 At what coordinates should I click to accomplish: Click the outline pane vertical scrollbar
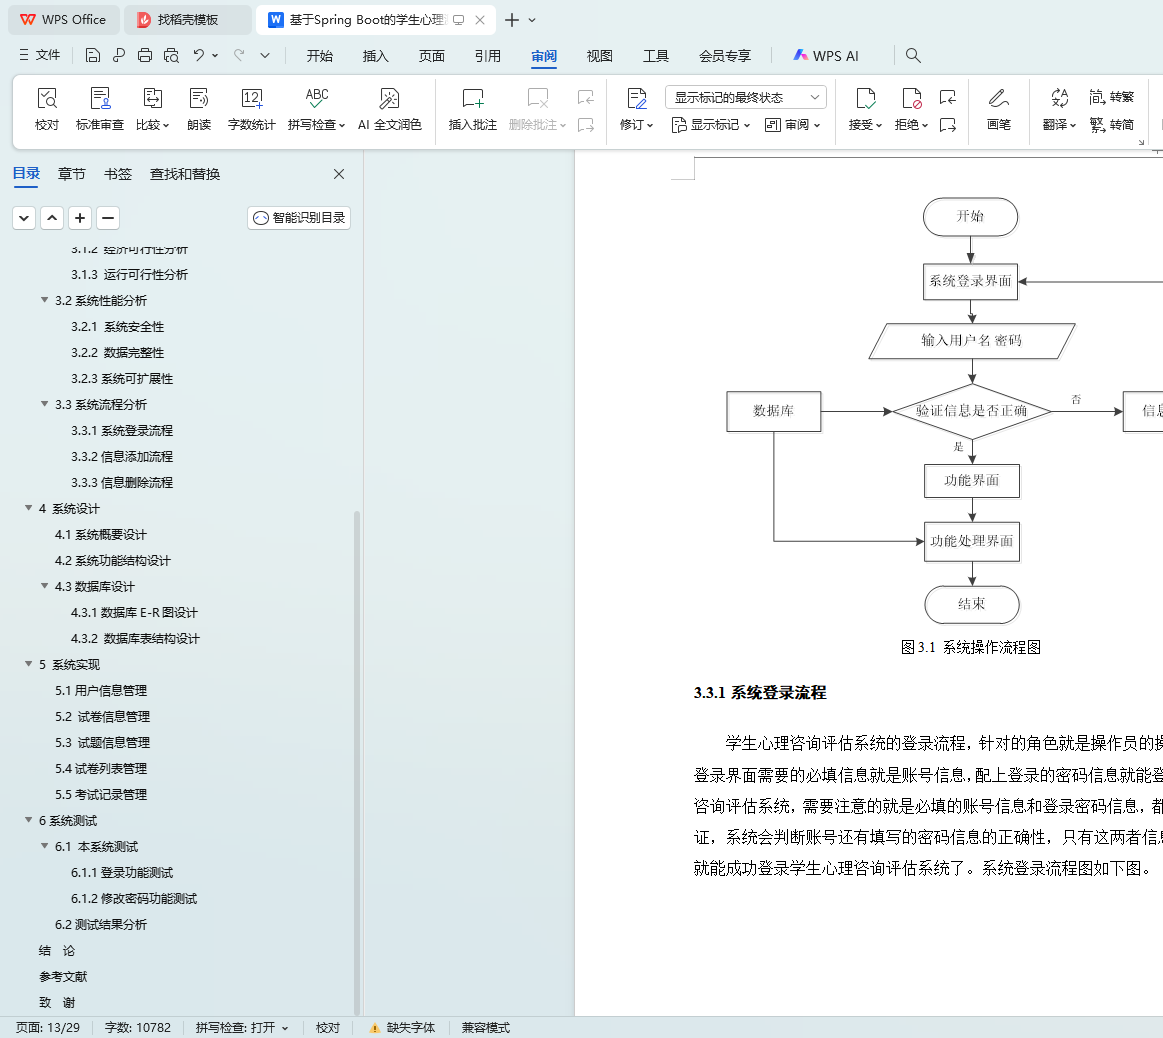point(357,762)
